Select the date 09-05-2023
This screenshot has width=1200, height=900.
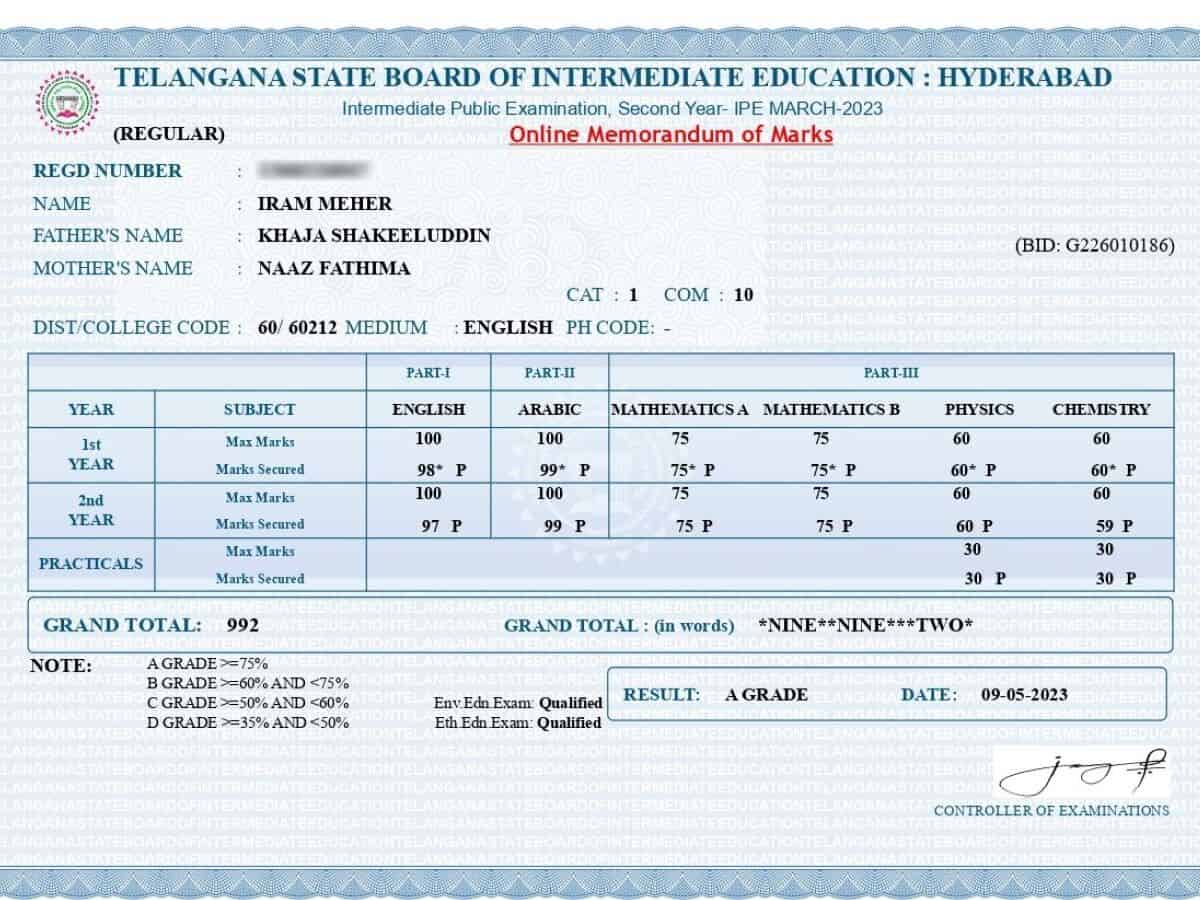(1024, 694)
